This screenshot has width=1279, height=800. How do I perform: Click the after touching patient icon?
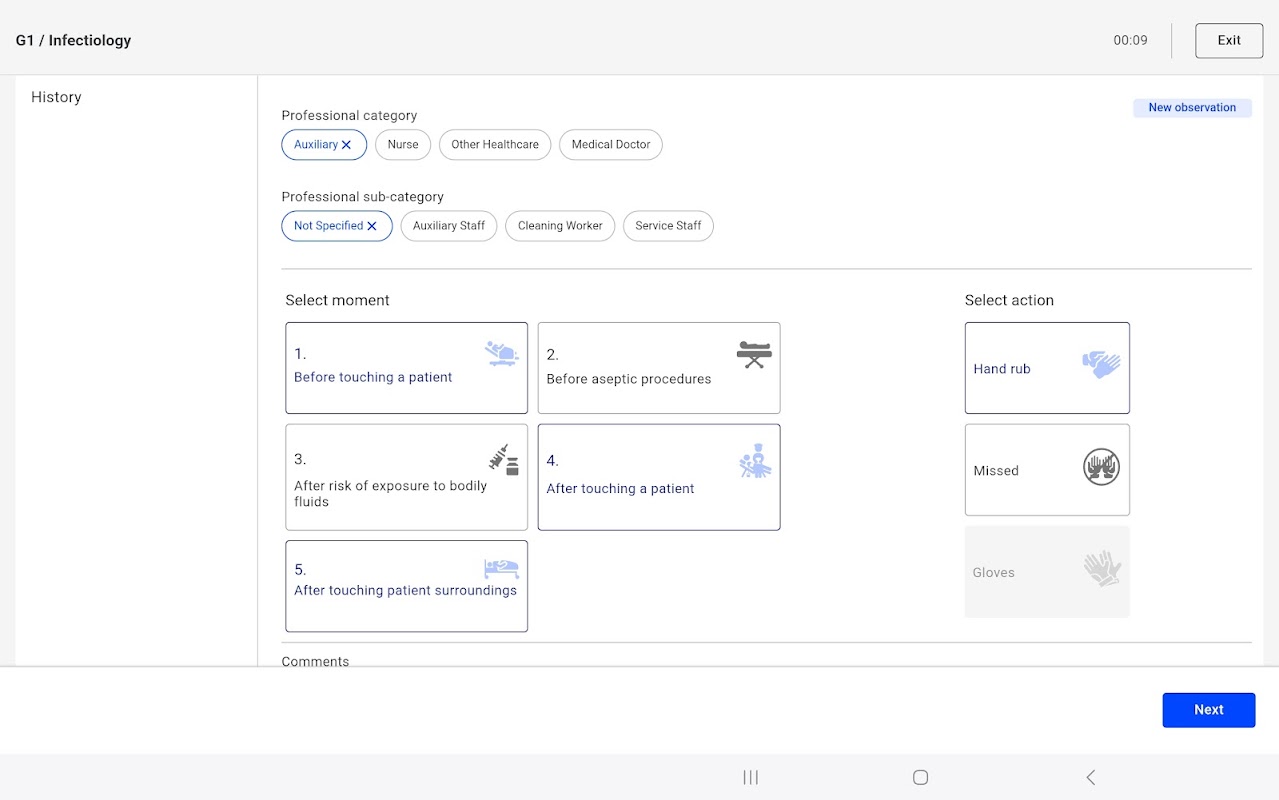[x=755, y=461]
